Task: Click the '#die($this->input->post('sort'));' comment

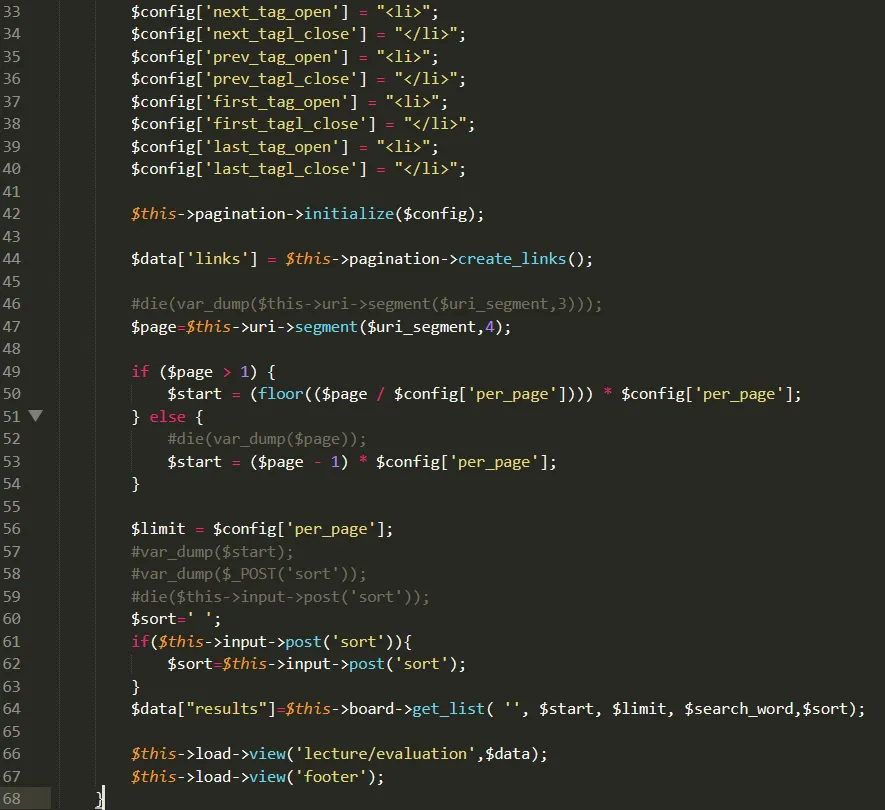Action: coord(281,597)
